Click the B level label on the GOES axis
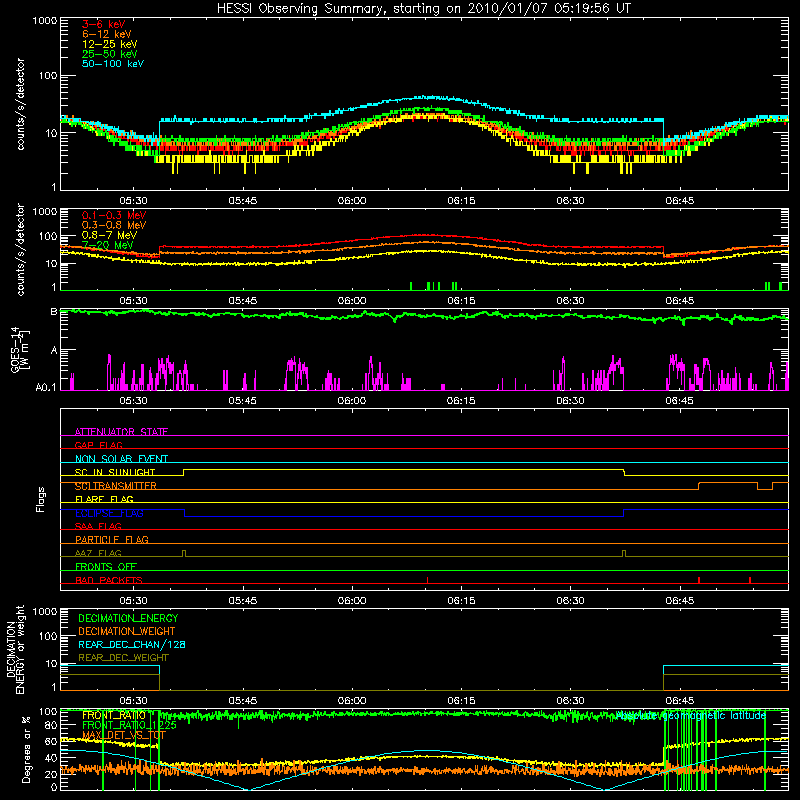Image resolution: width=800 pixels, height=800 pixels. (54, 312)
